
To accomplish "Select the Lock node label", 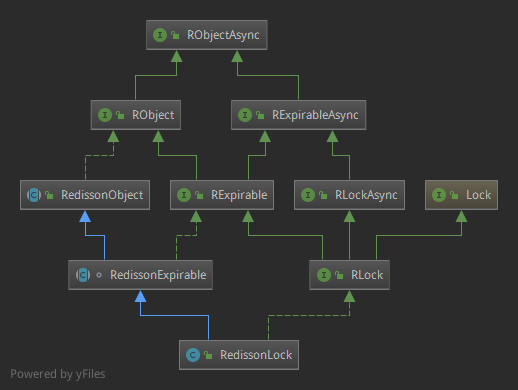I will [478, 195].
